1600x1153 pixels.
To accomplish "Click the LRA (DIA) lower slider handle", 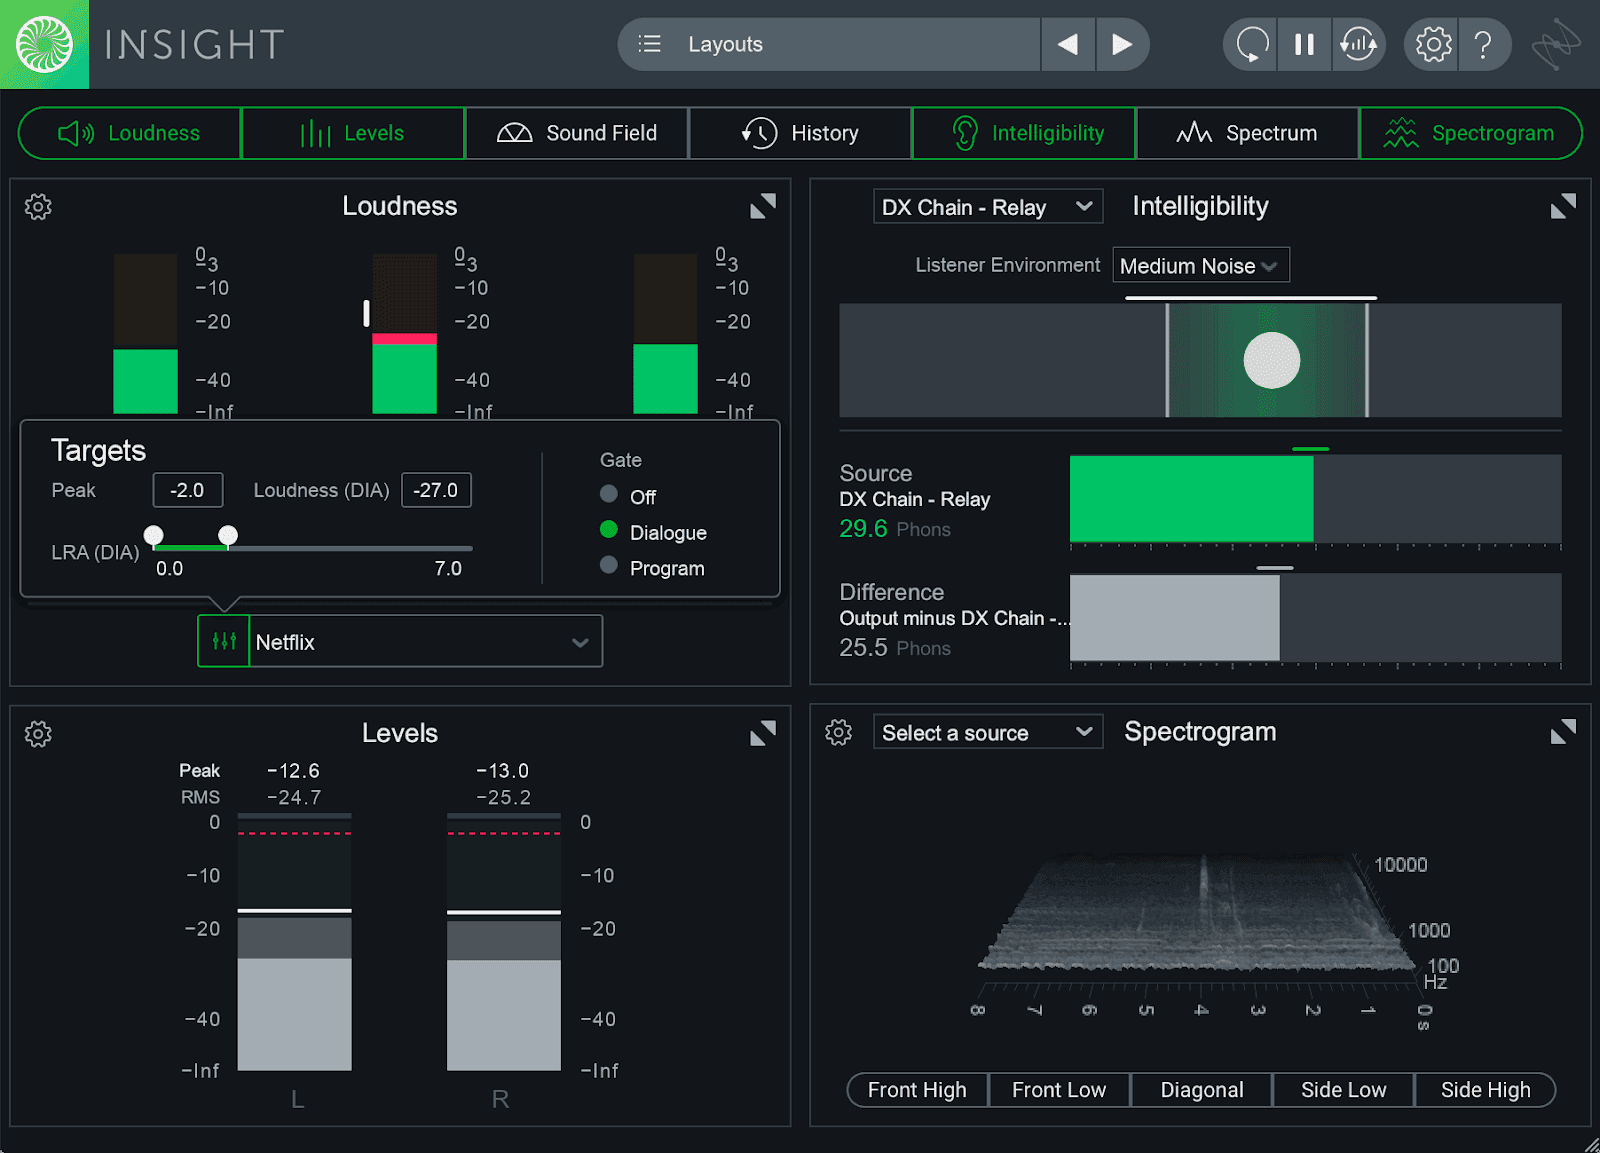I will click(x=154, y=535).
